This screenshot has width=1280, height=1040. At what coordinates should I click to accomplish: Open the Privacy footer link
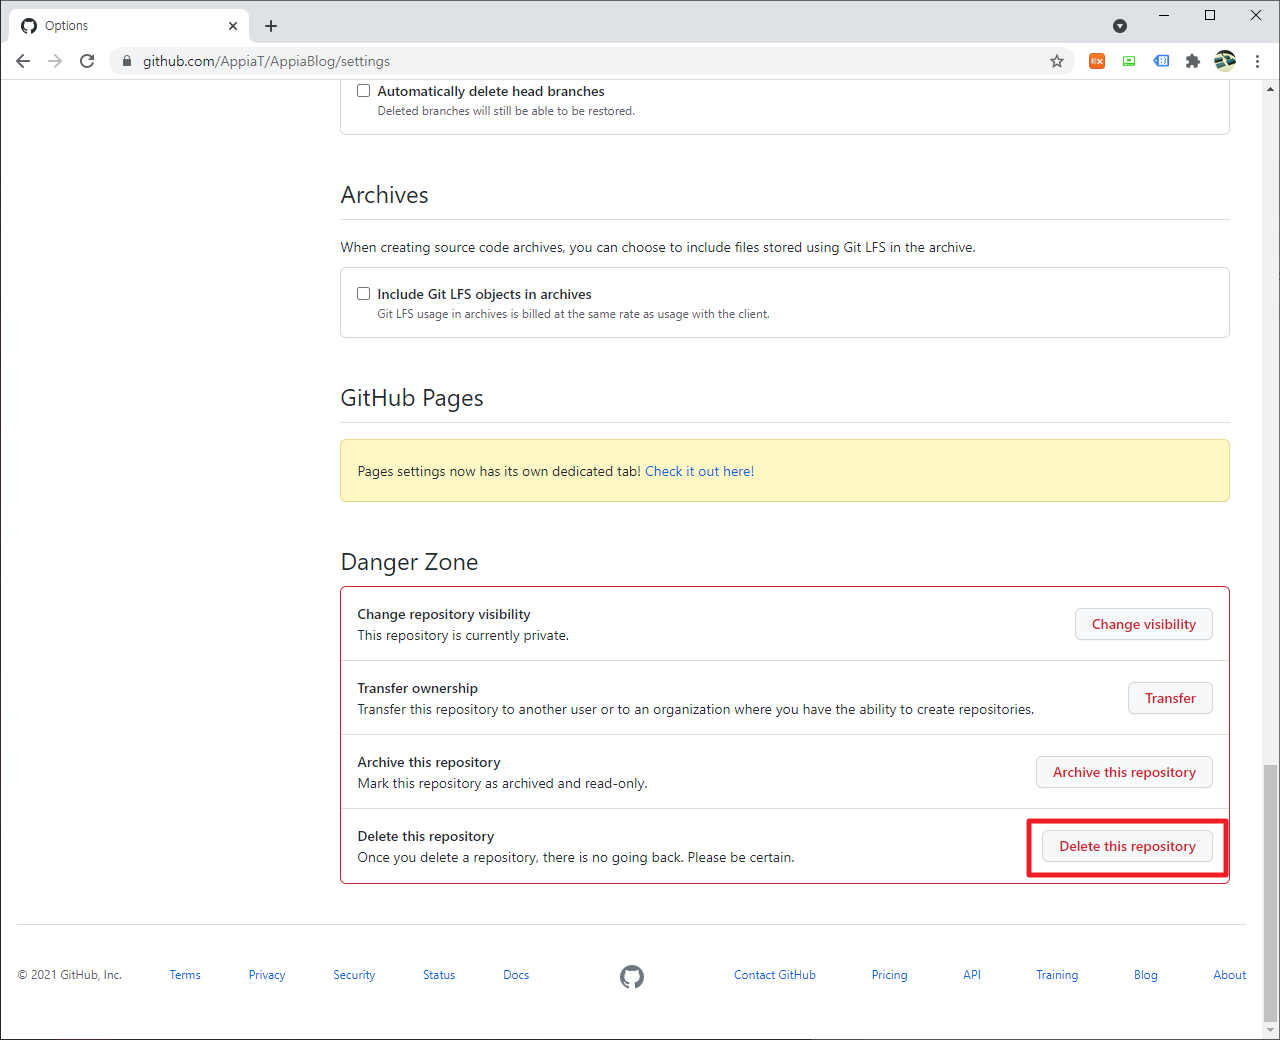pyautogui.click(x=267, y=975)
